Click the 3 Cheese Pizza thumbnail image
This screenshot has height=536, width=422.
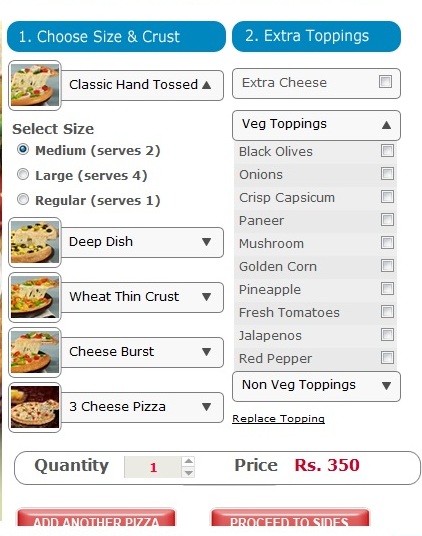coord(35,407)
